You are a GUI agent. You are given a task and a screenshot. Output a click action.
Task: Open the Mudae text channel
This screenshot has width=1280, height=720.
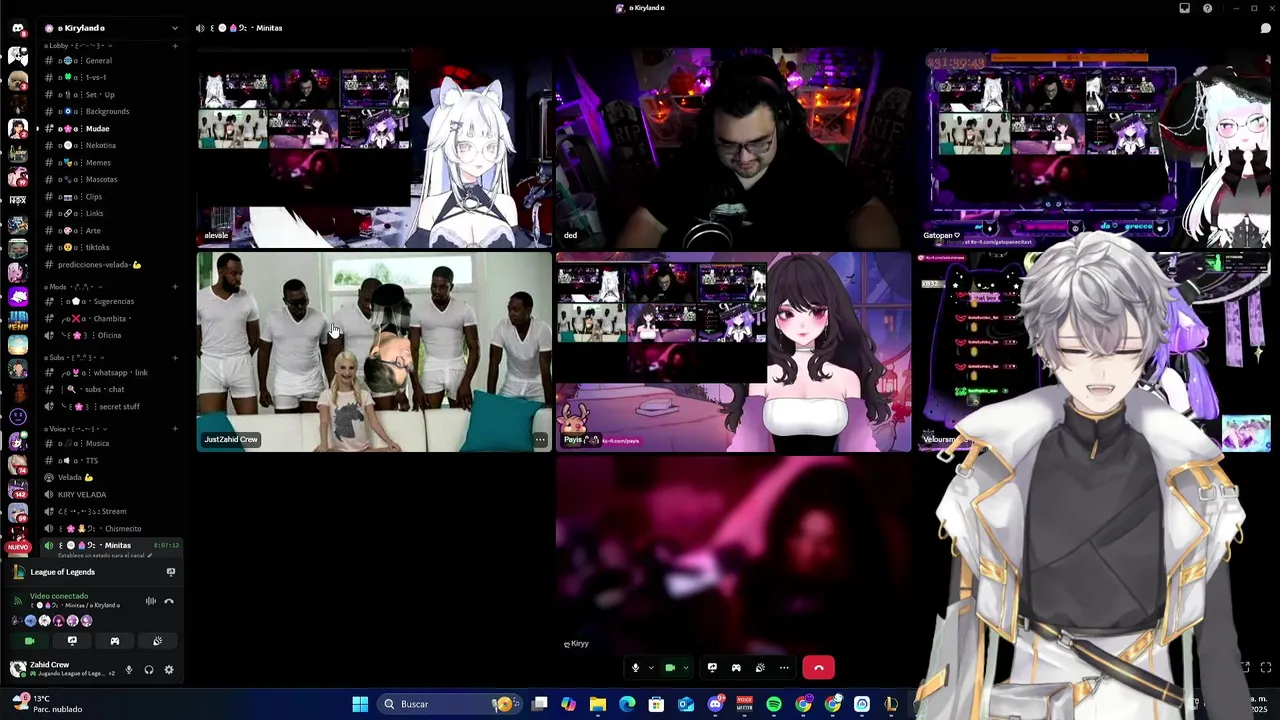click(111, 128)
